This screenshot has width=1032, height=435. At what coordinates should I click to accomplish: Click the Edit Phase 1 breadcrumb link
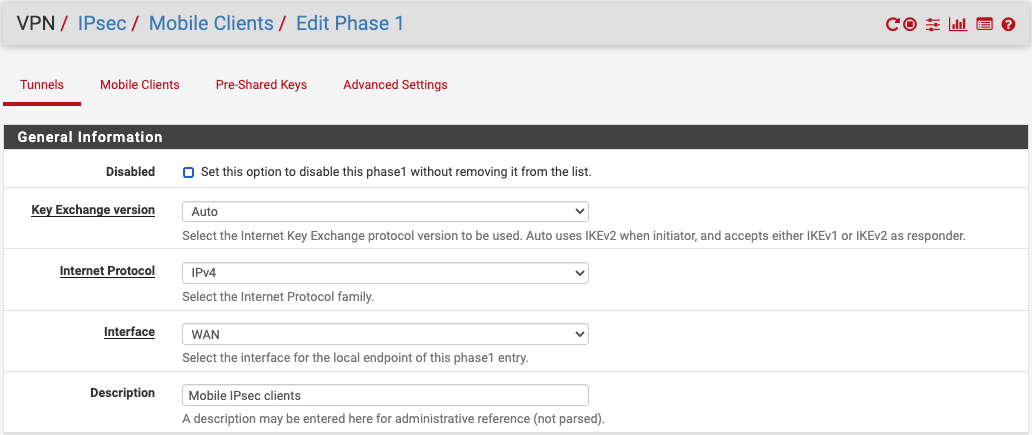click(x=350, y=23)
